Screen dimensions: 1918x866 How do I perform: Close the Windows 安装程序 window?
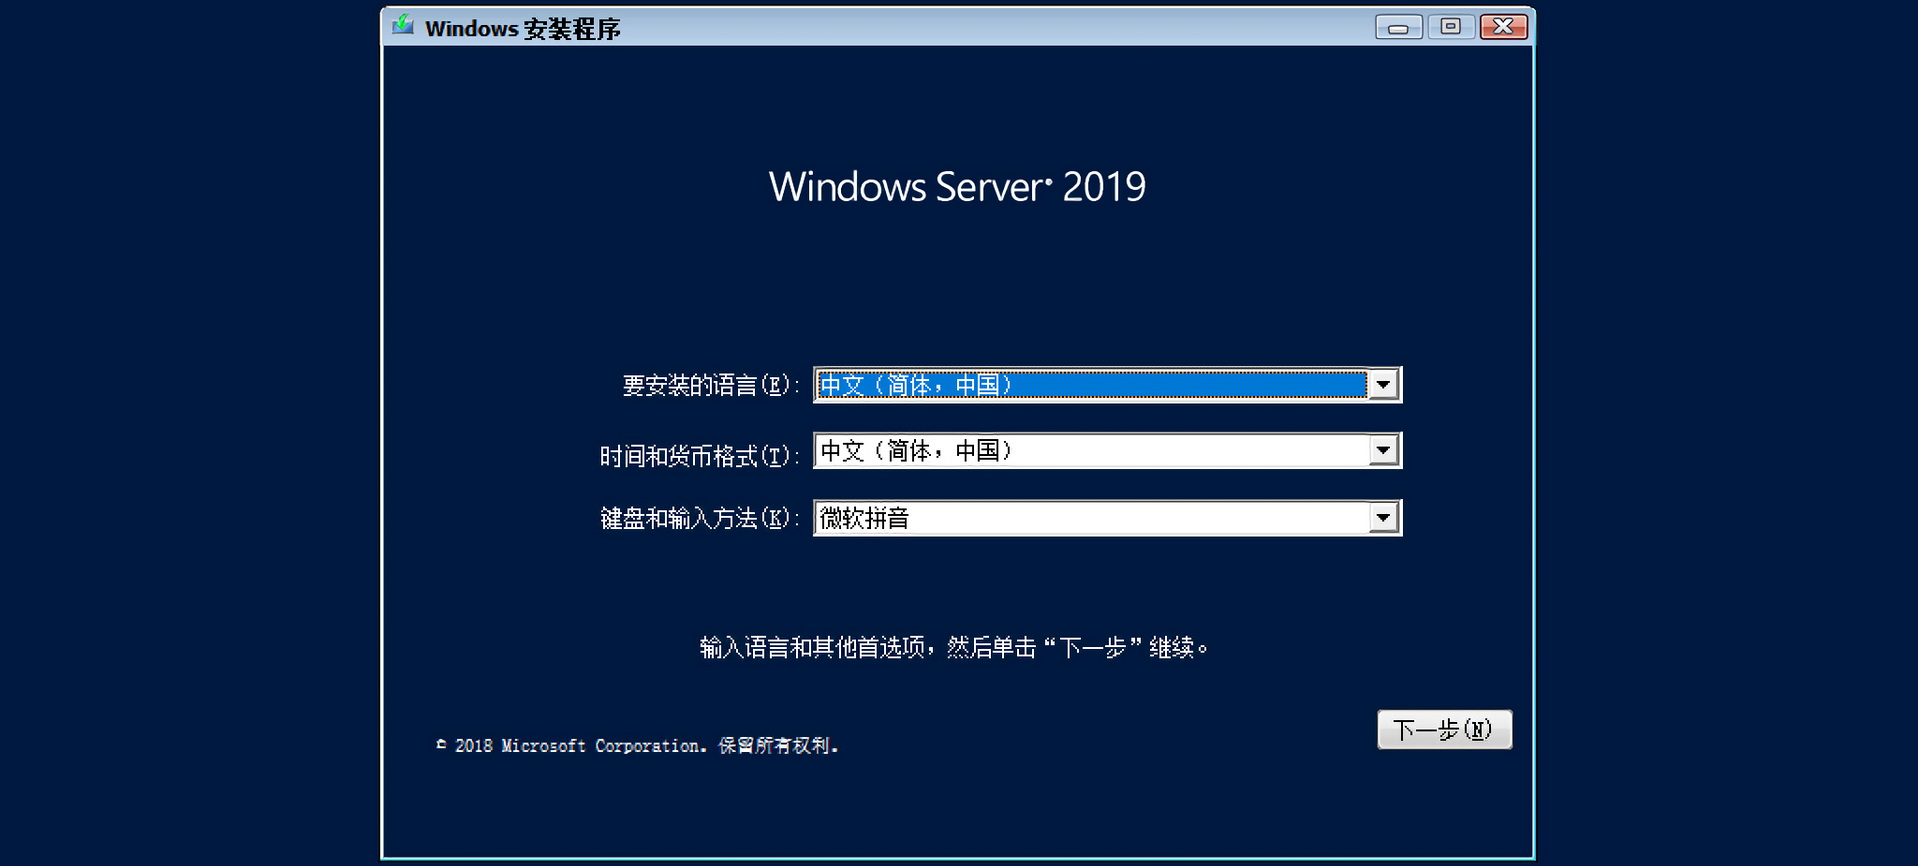(1503, 27)
